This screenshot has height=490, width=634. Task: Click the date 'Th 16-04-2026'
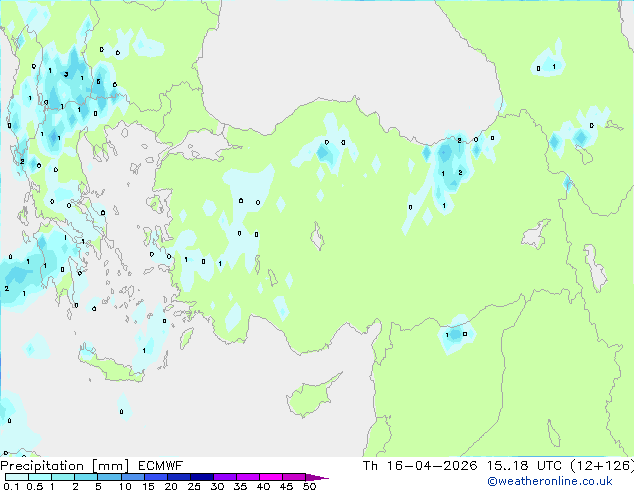pyautogui.click(x=420, y=466)
